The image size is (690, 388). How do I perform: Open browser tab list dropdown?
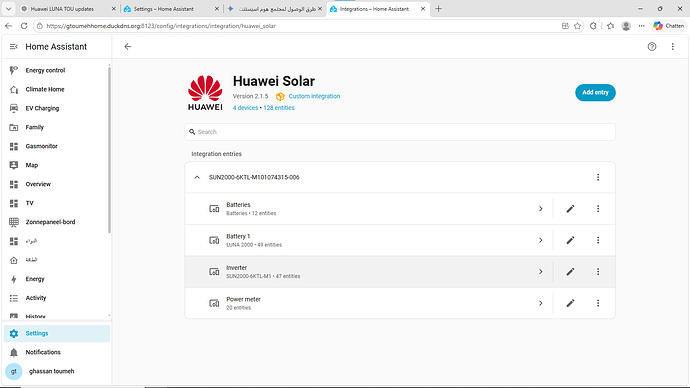[8, 9]
